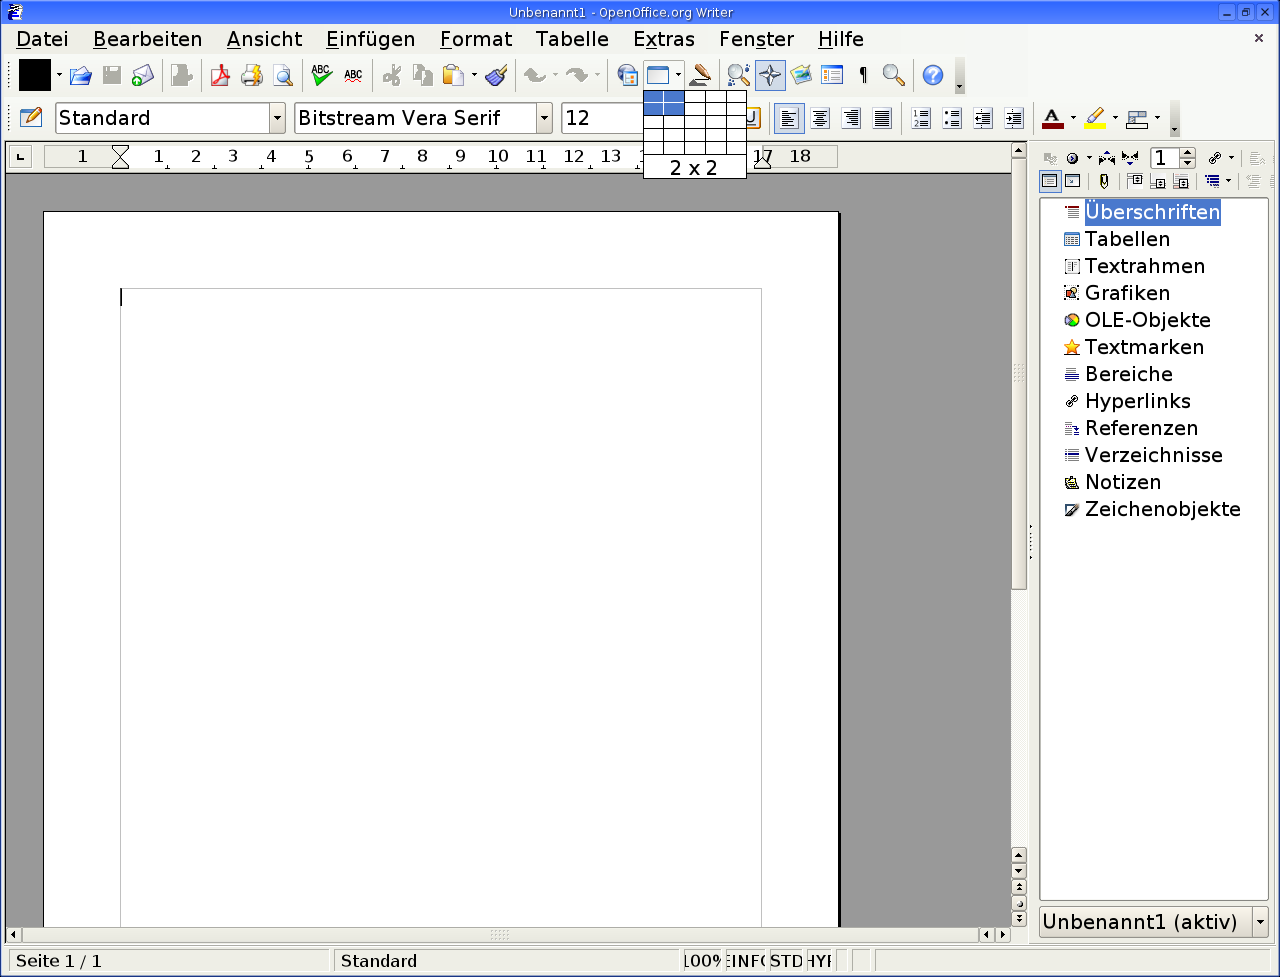Image resolution: width=1280 pixels, height=977 pixels.
Task: Align text left
Action: (789, 118)
